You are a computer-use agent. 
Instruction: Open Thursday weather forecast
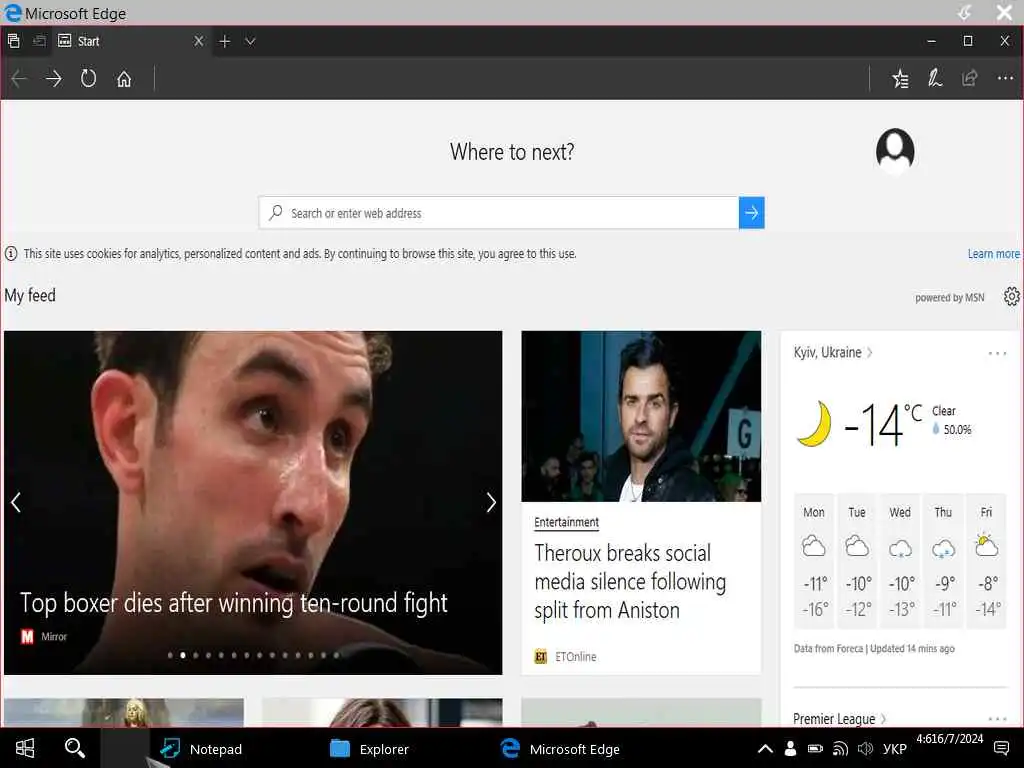[x=943, y=561]
